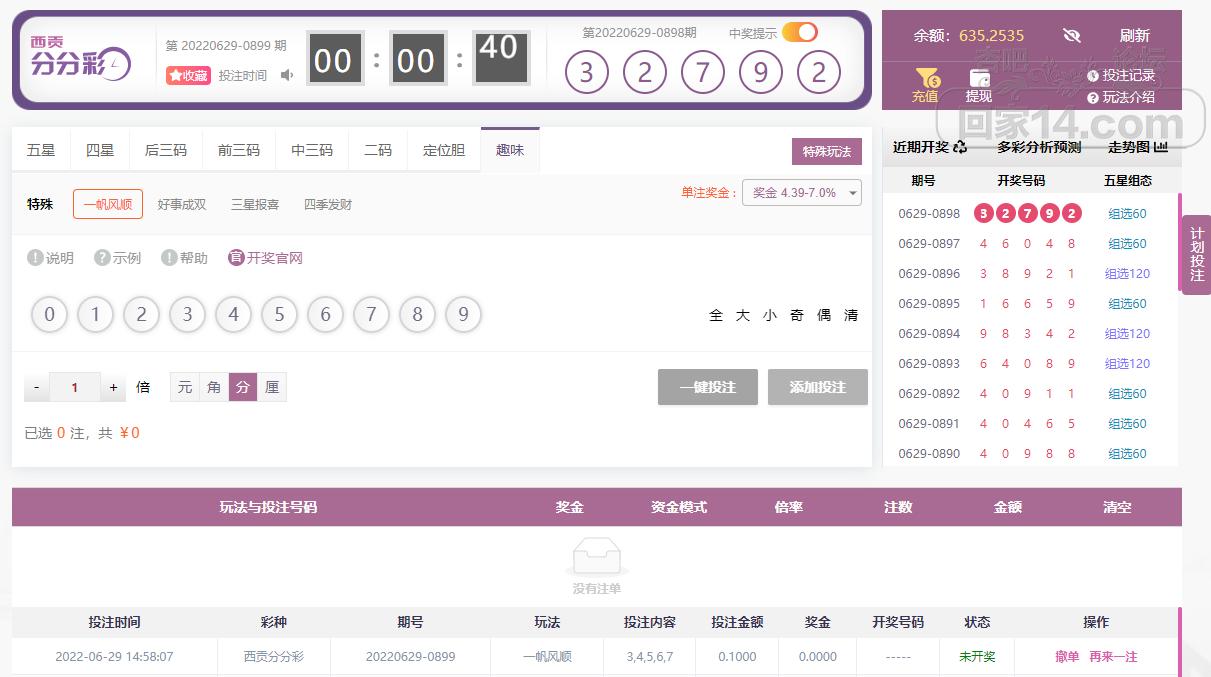Switch to the 五星 tab
This screenshot has width=1211, height=677.
click(41, 150)
